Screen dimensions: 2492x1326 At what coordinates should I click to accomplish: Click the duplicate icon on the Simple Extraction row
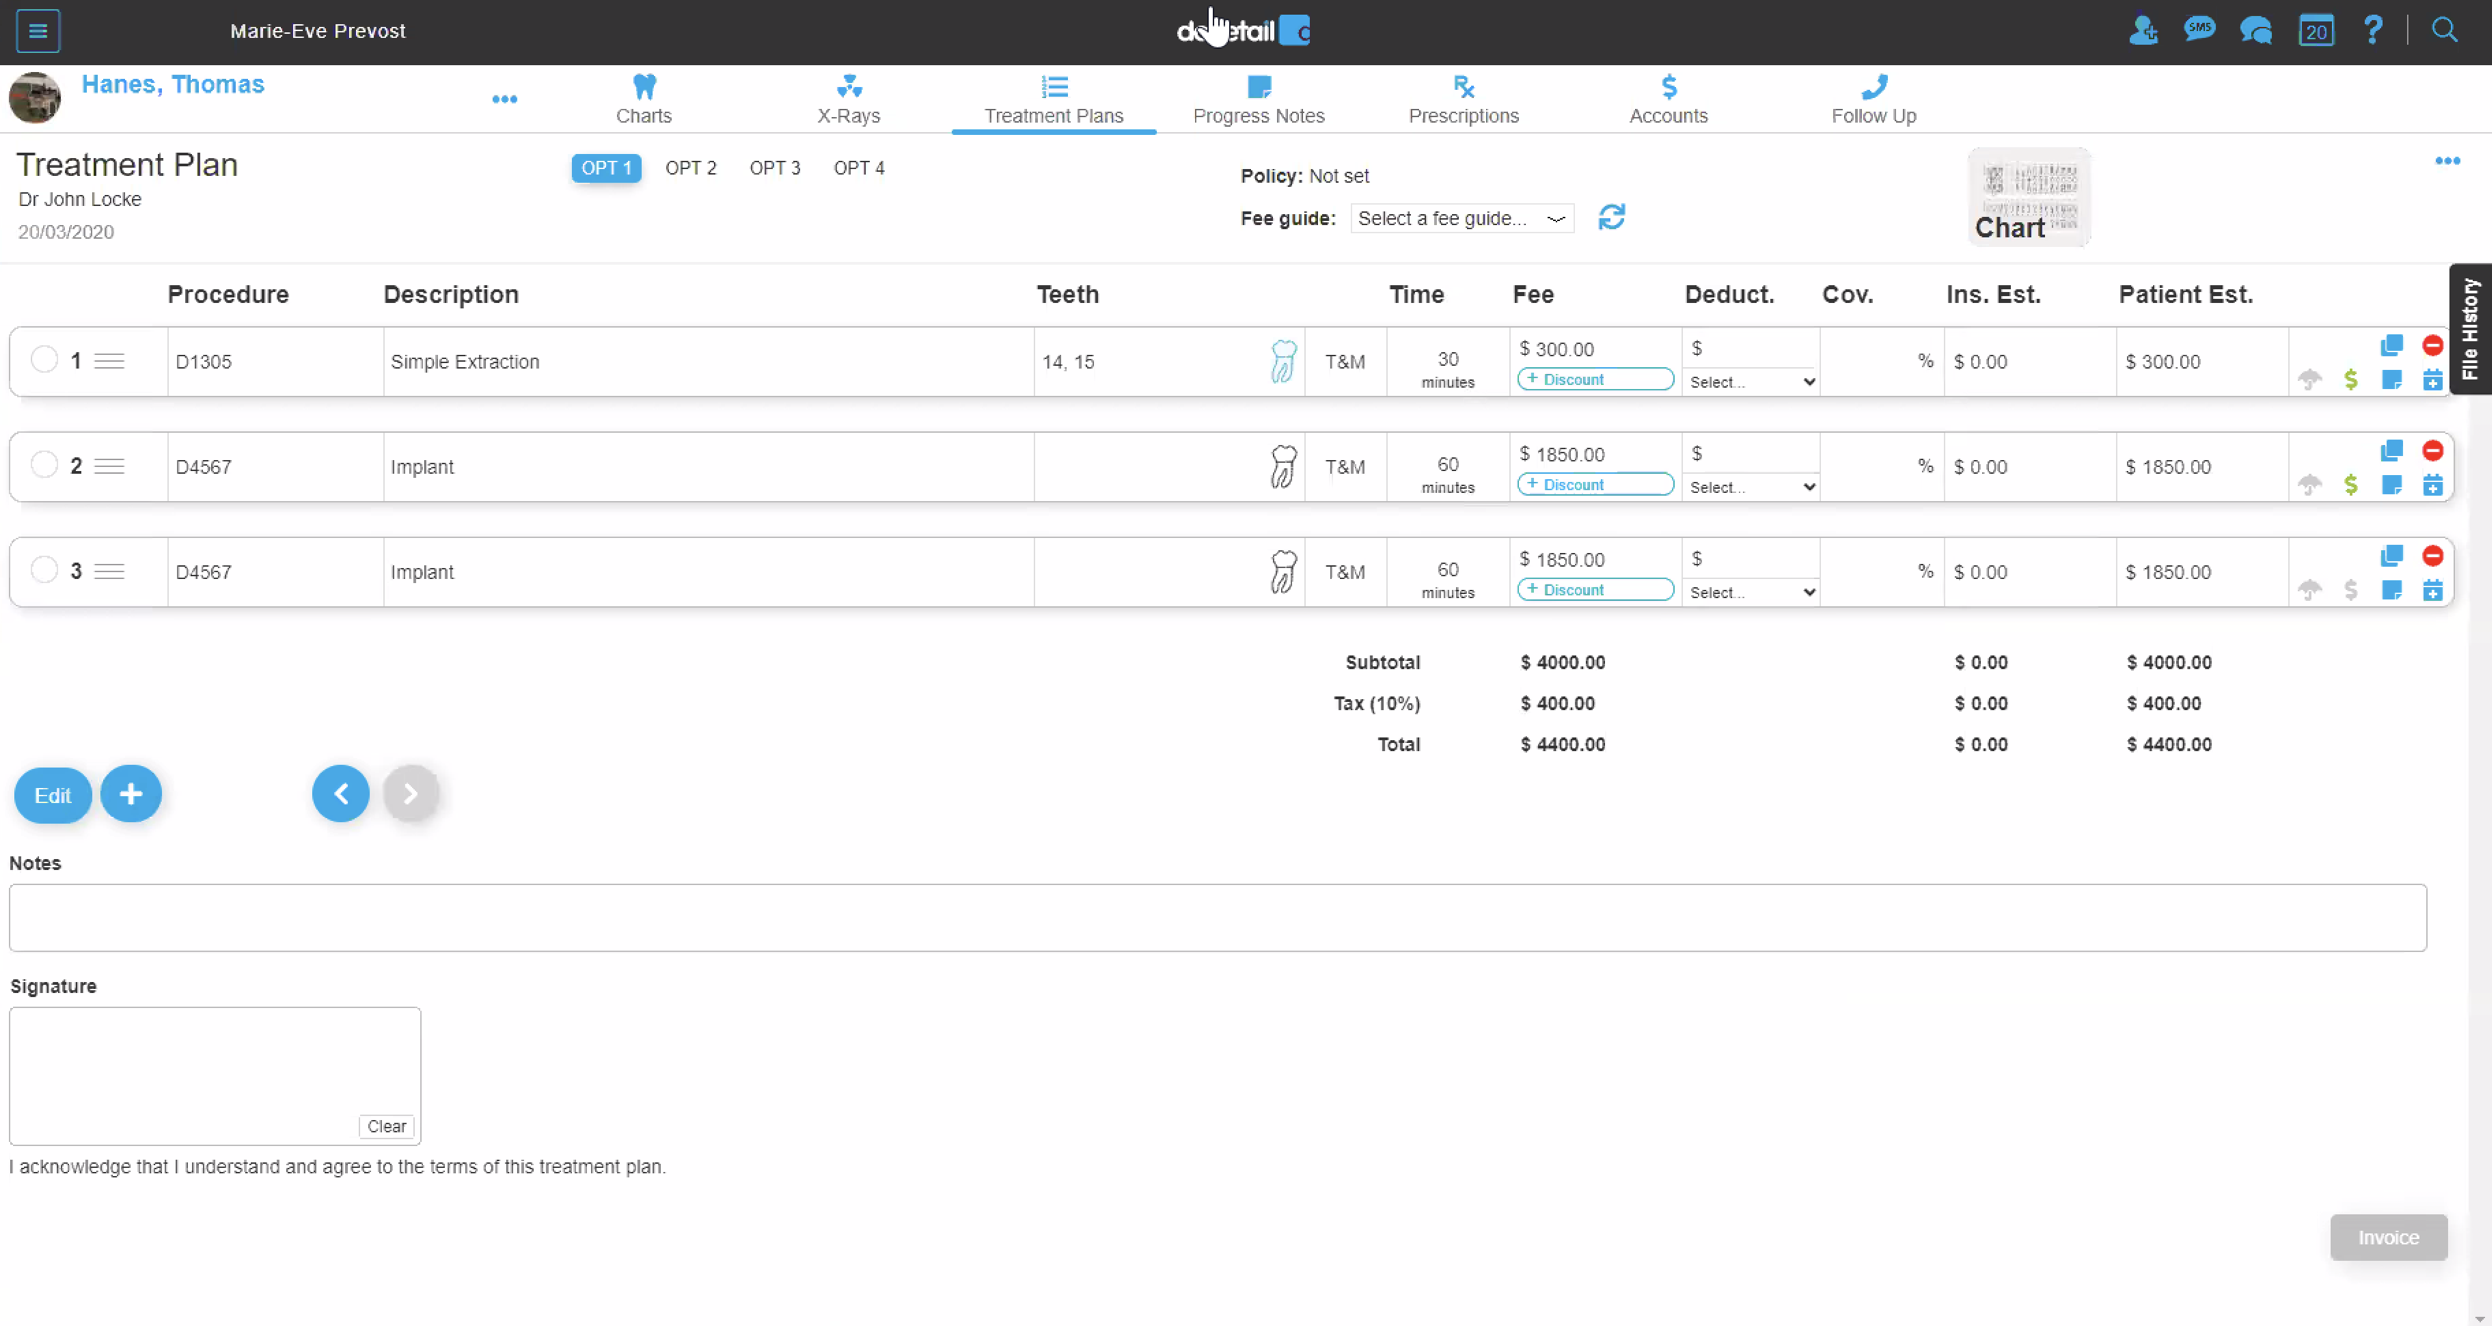[2392, 345]
